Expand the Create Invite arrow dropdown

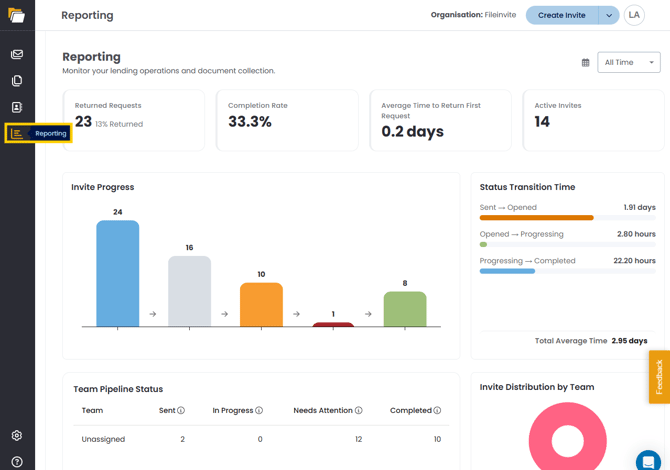pyautogui.click(x=609, y=15)
